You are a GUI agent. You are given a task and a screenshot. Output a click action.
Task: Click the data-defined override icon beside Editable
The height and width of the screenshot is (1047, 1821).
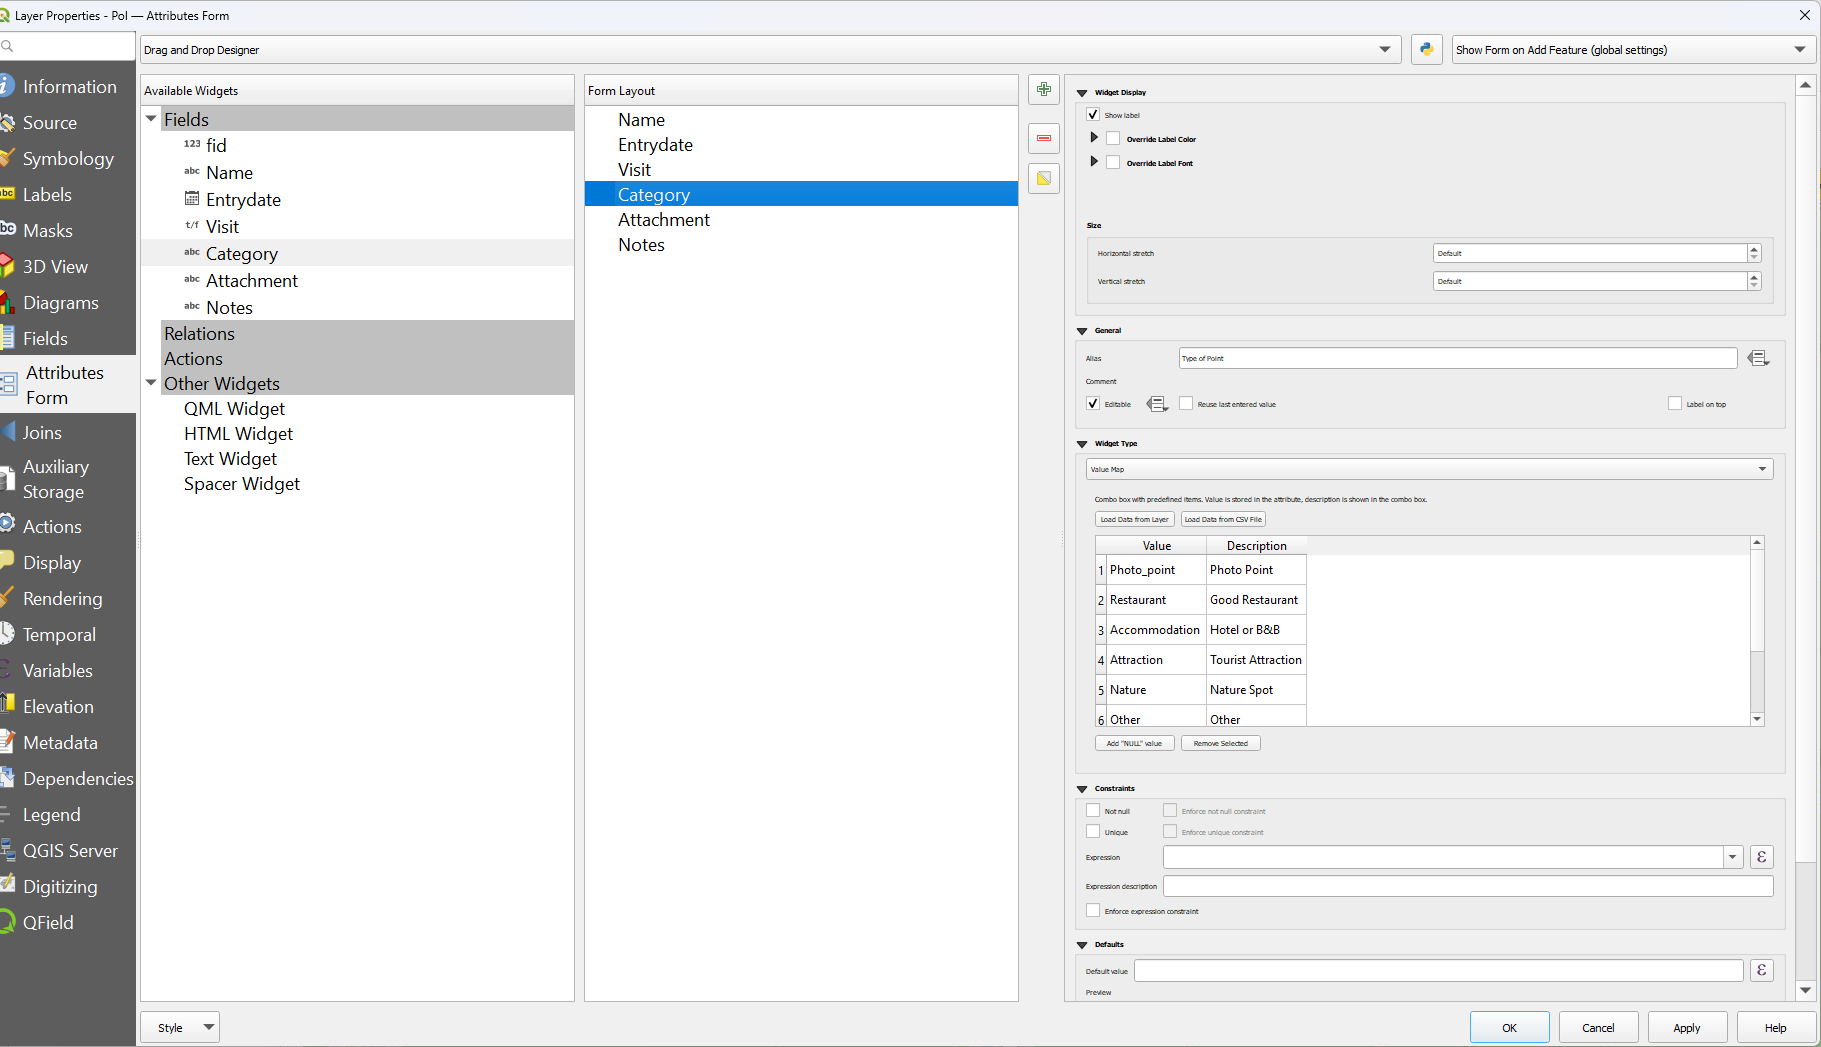1157,404
